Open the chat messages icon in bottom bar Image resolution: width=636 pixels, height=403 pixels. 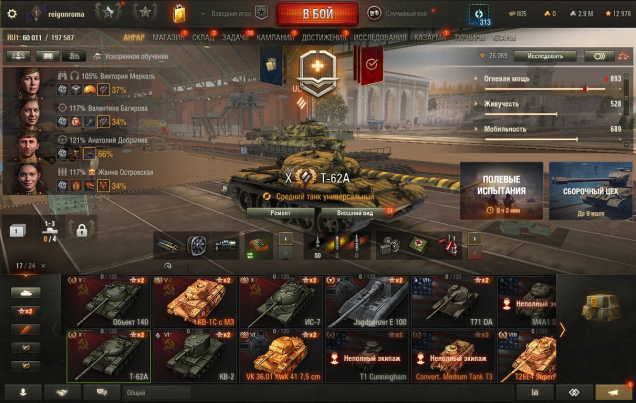tap(101, 392)
